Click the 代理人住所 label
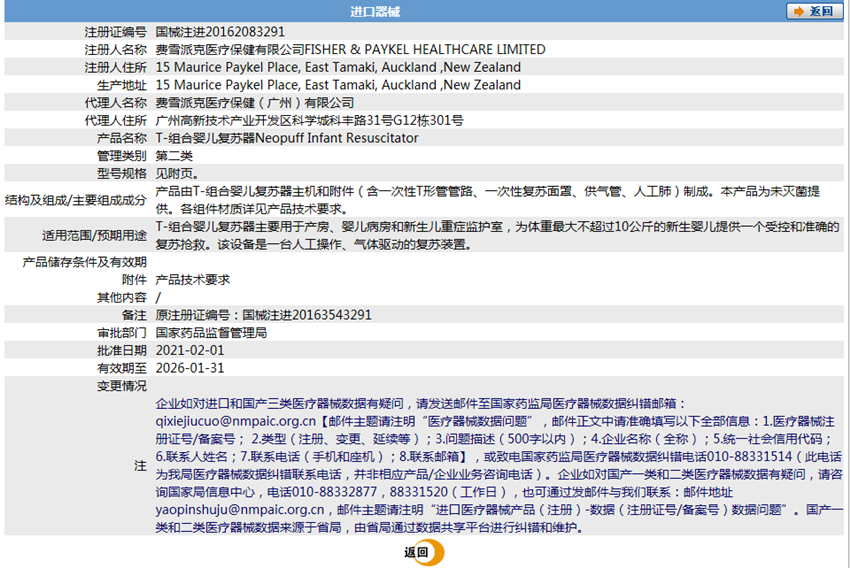 click(x=115, y=120)
